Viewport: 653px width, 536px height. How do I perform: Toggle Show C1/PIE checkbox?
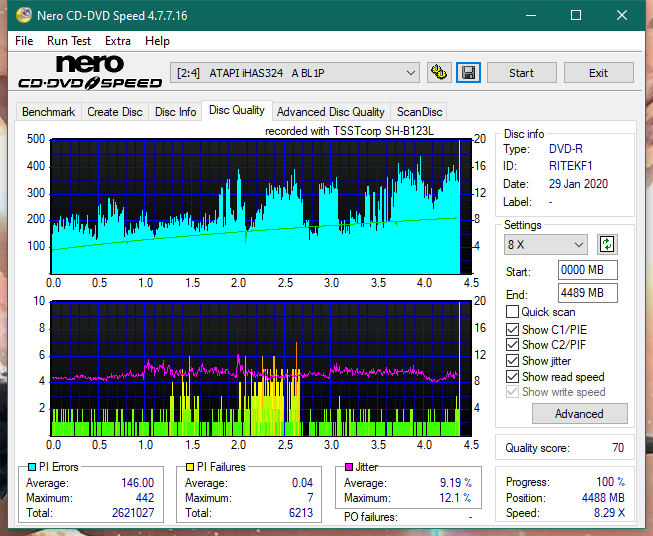pos(512,329)
